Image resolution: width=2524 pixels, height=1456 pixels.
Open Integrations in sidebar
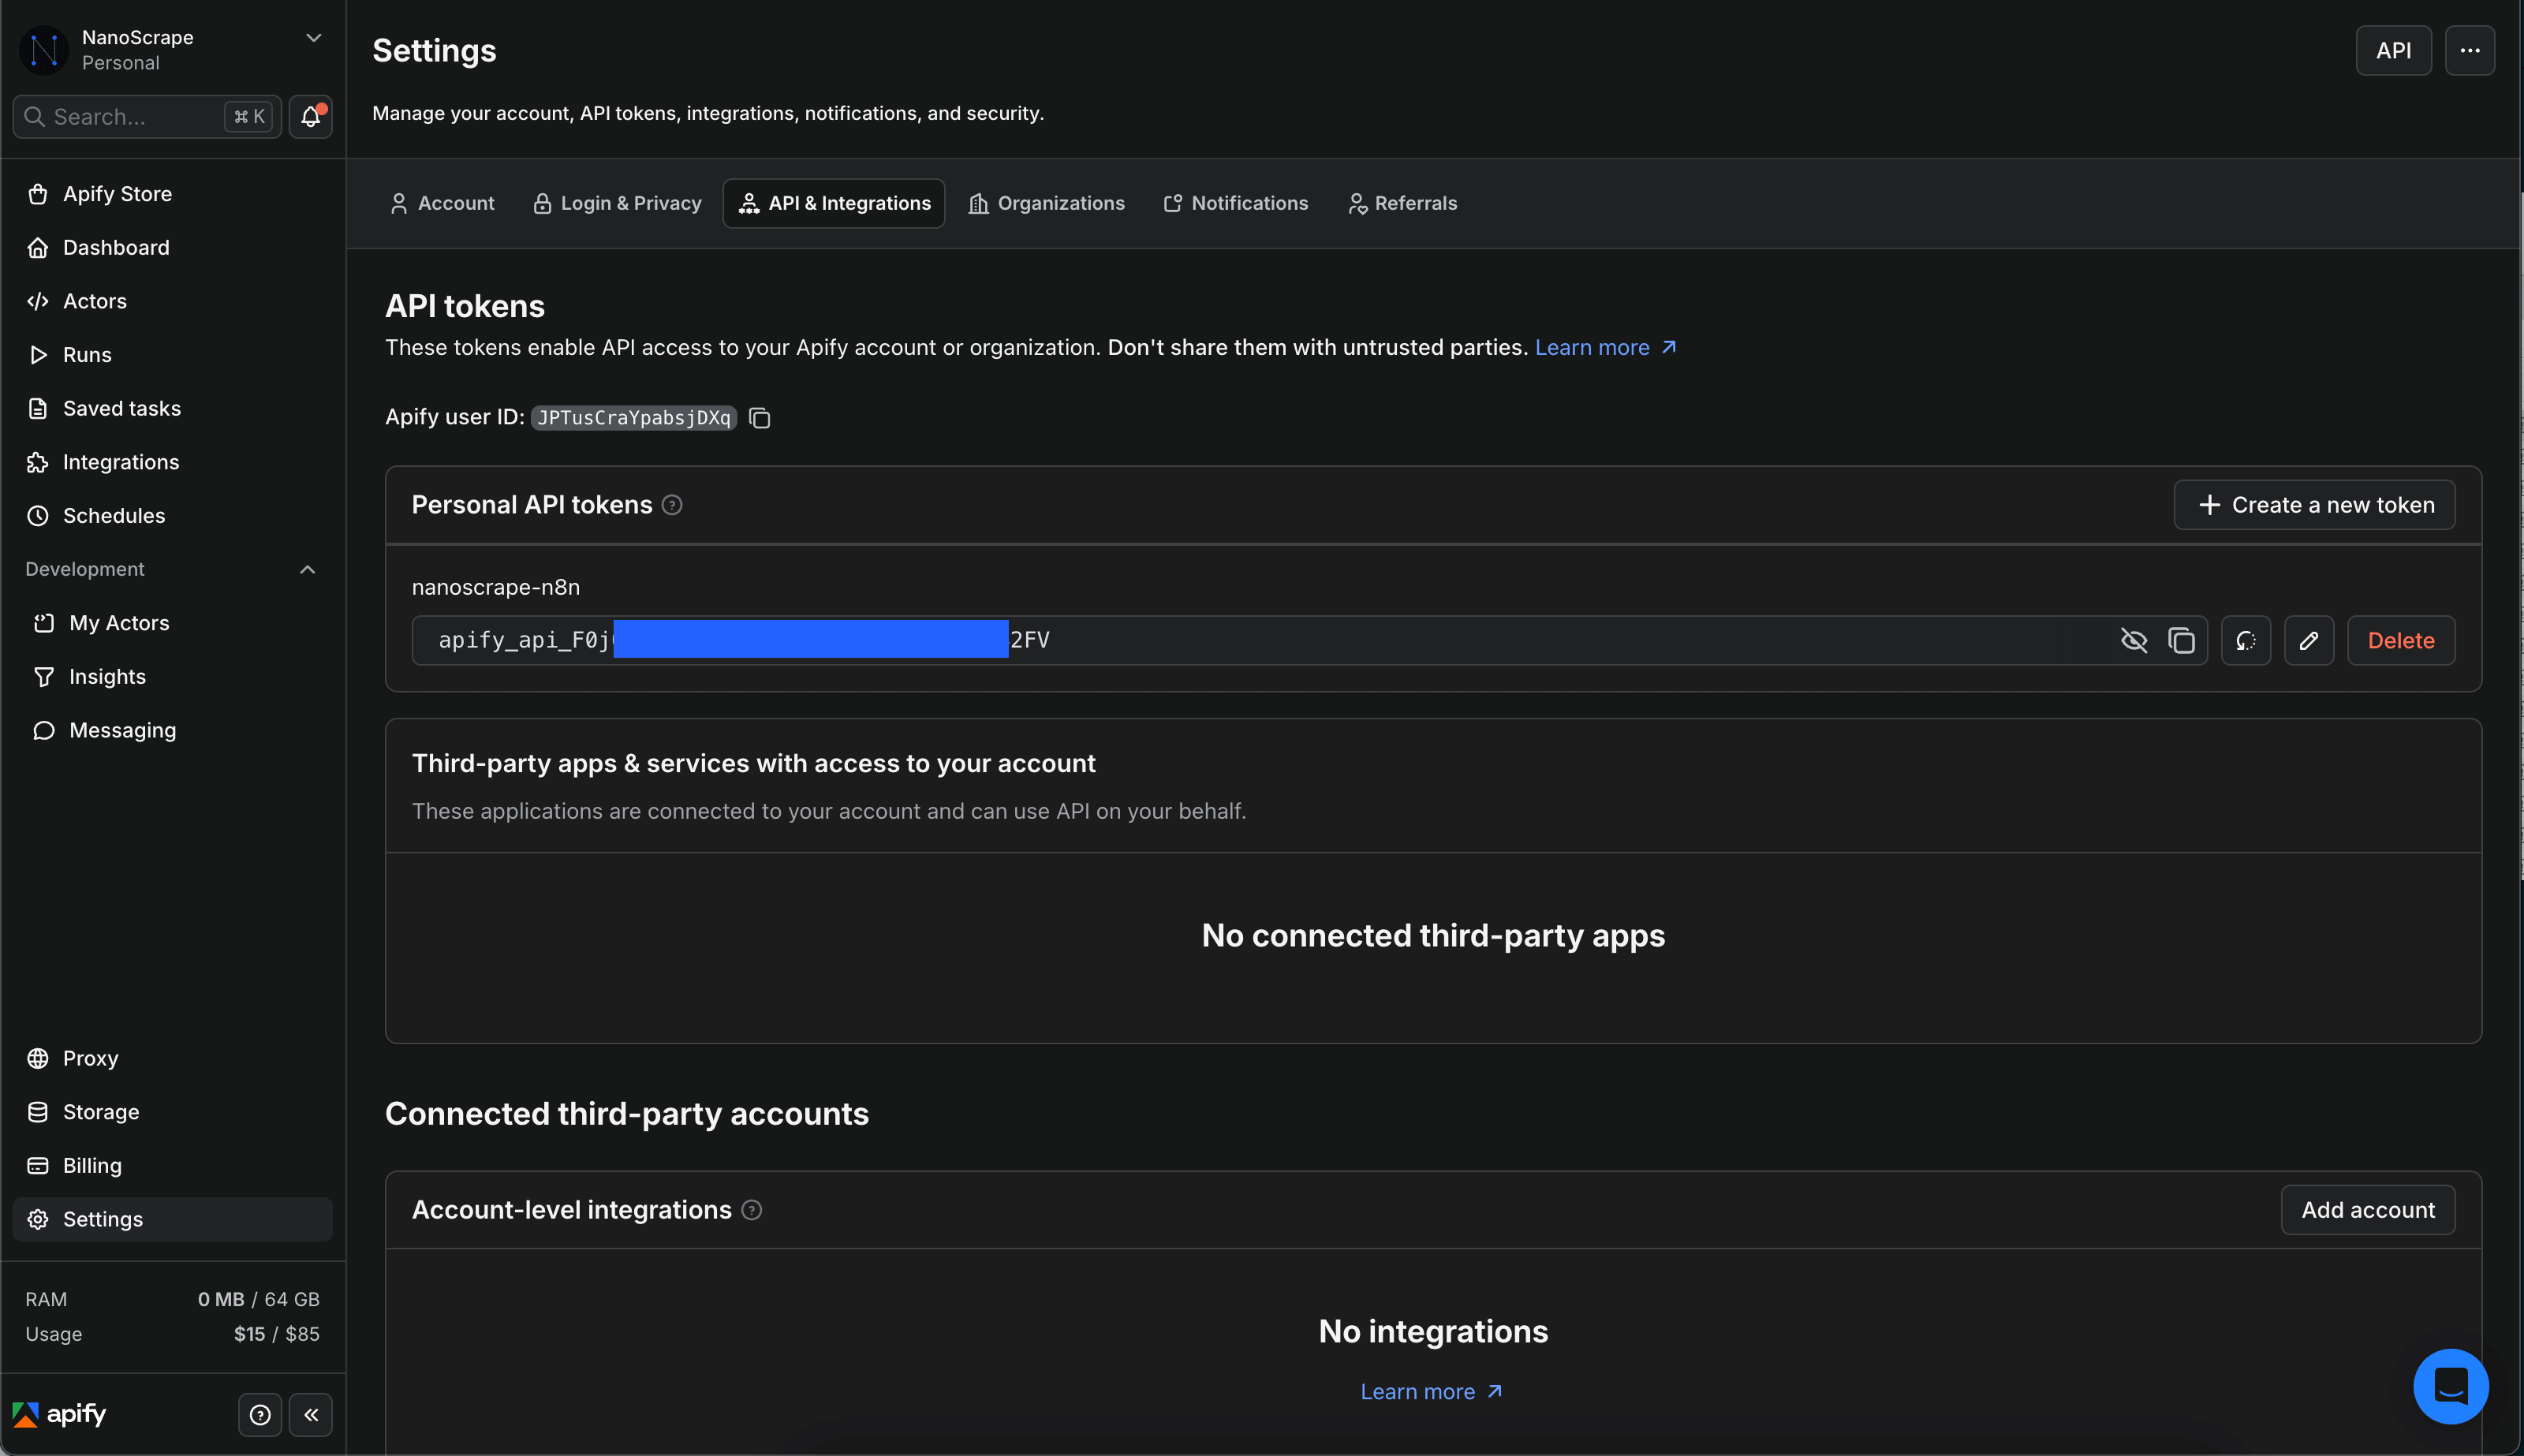click(172, 462)
